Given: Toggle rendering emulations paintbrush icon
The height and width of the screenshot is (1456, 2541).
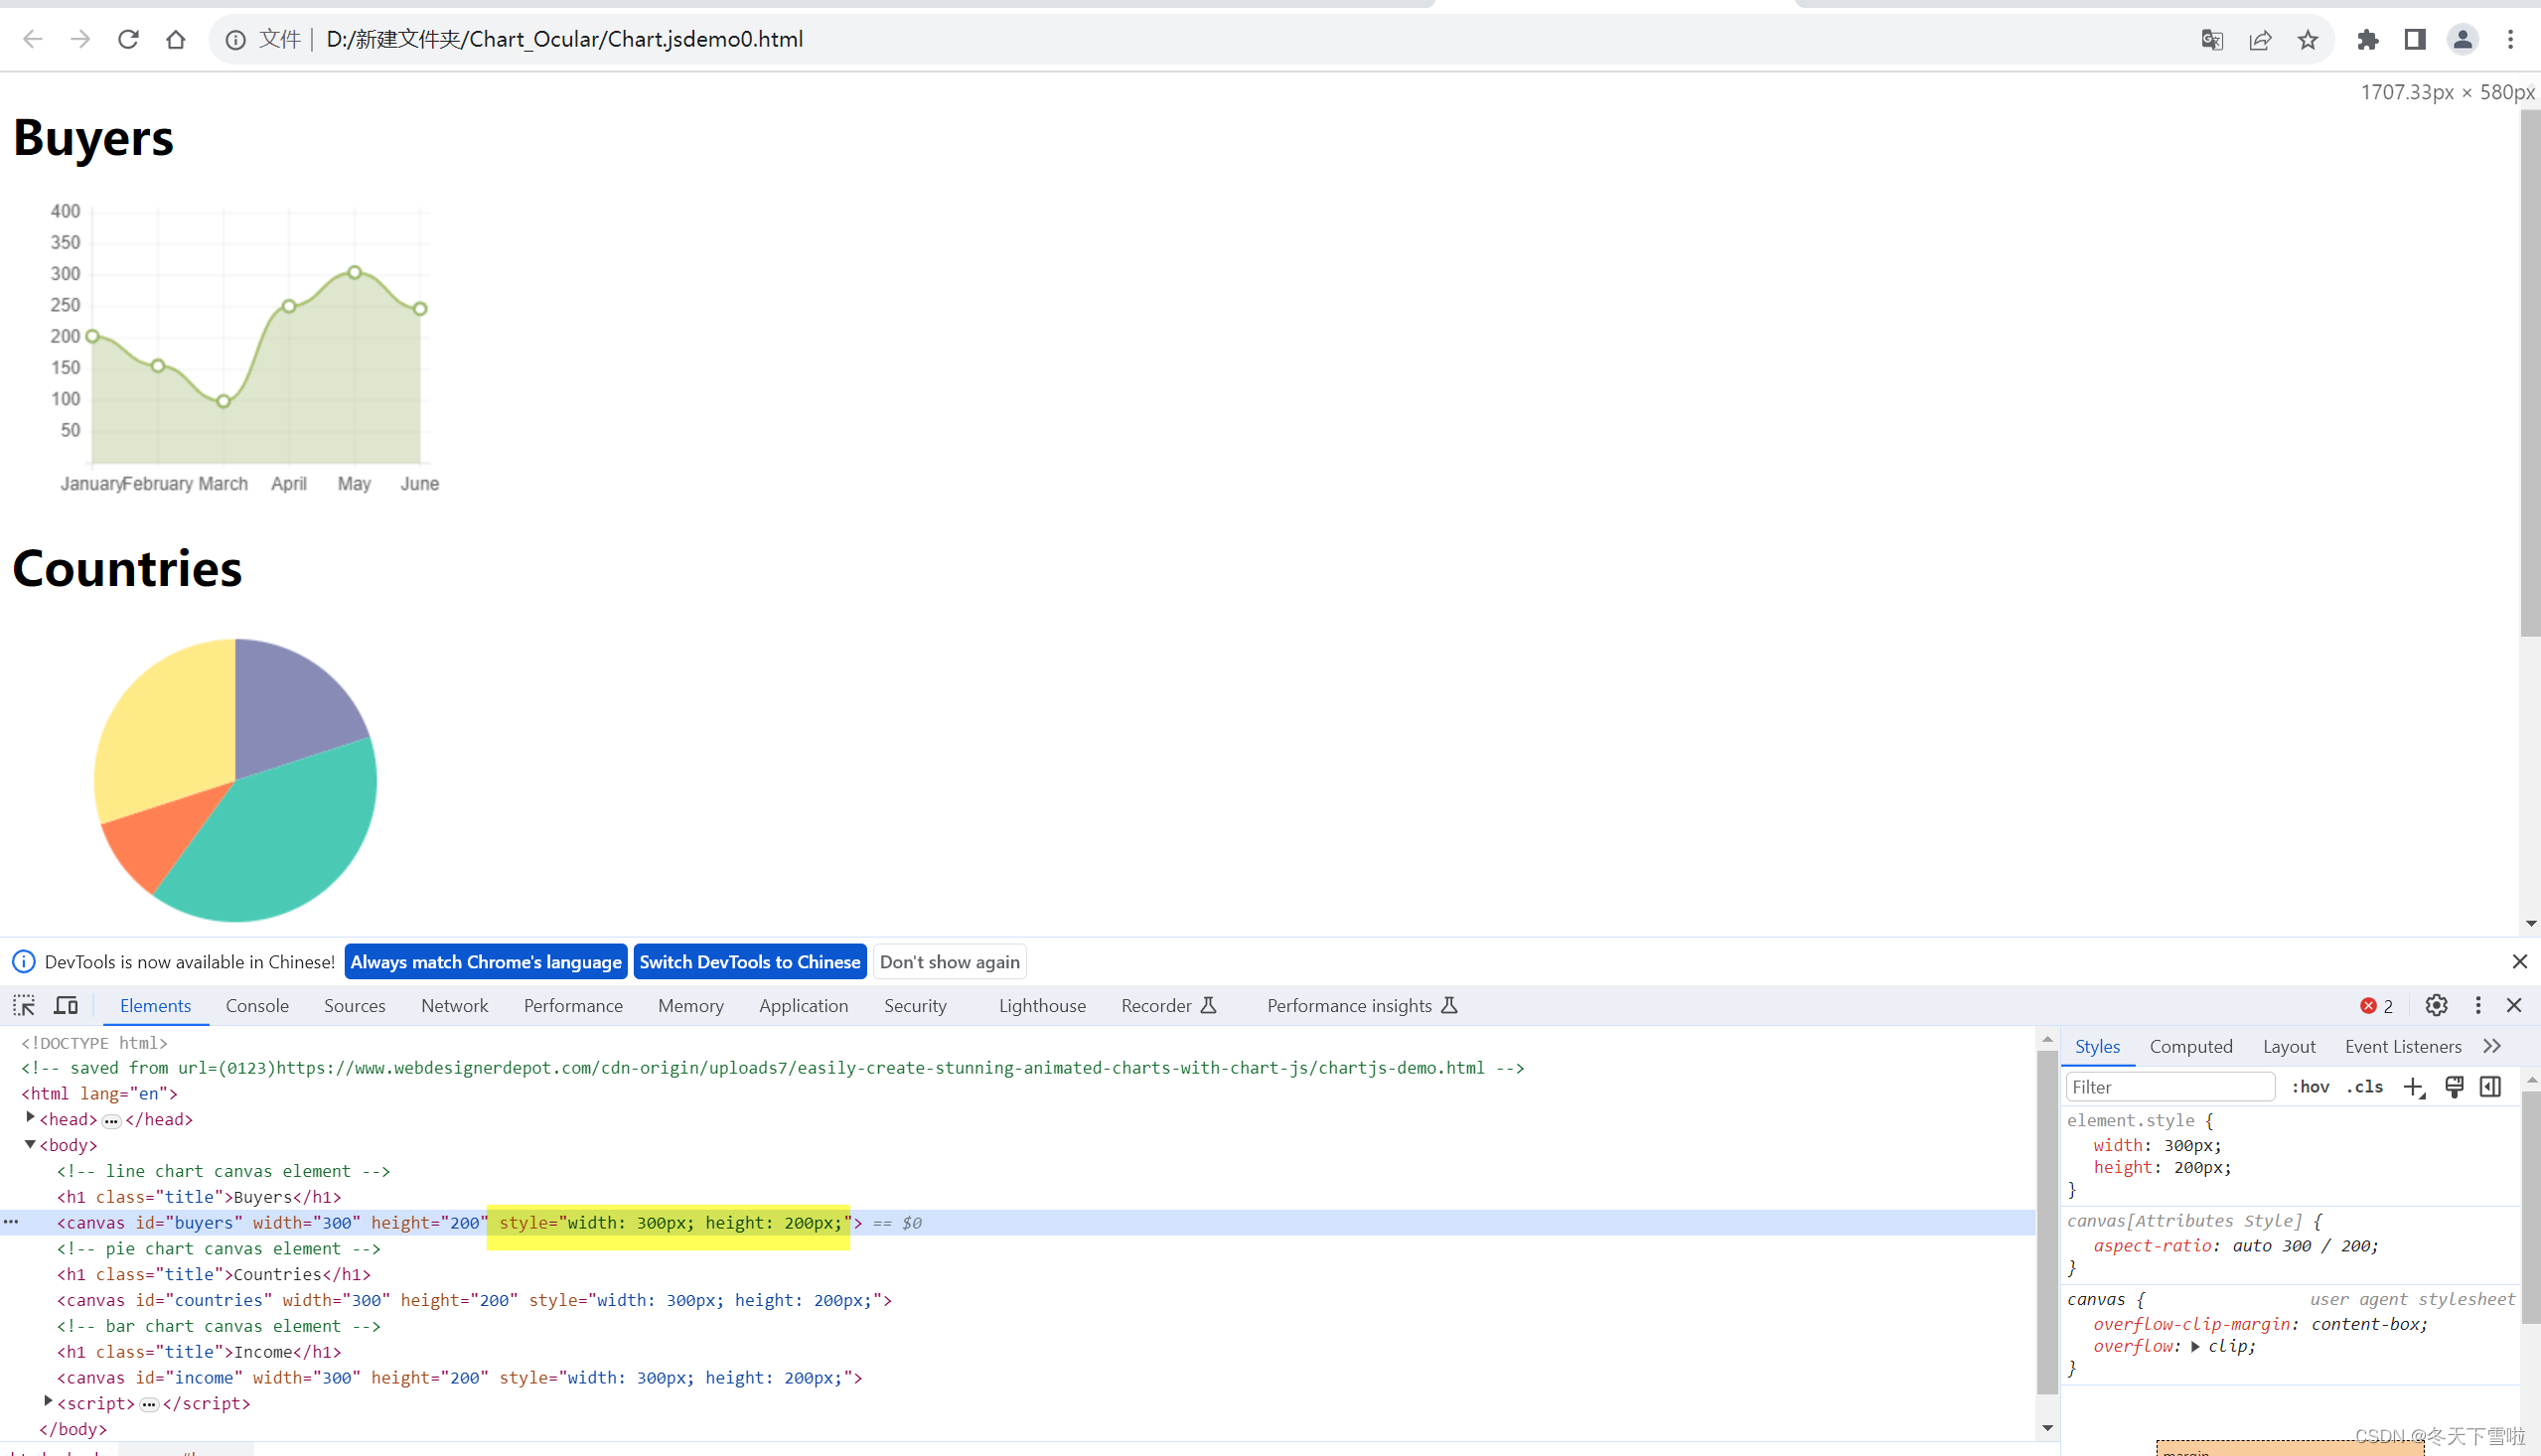Looking at the screenshot, I should (2454, 1087).
